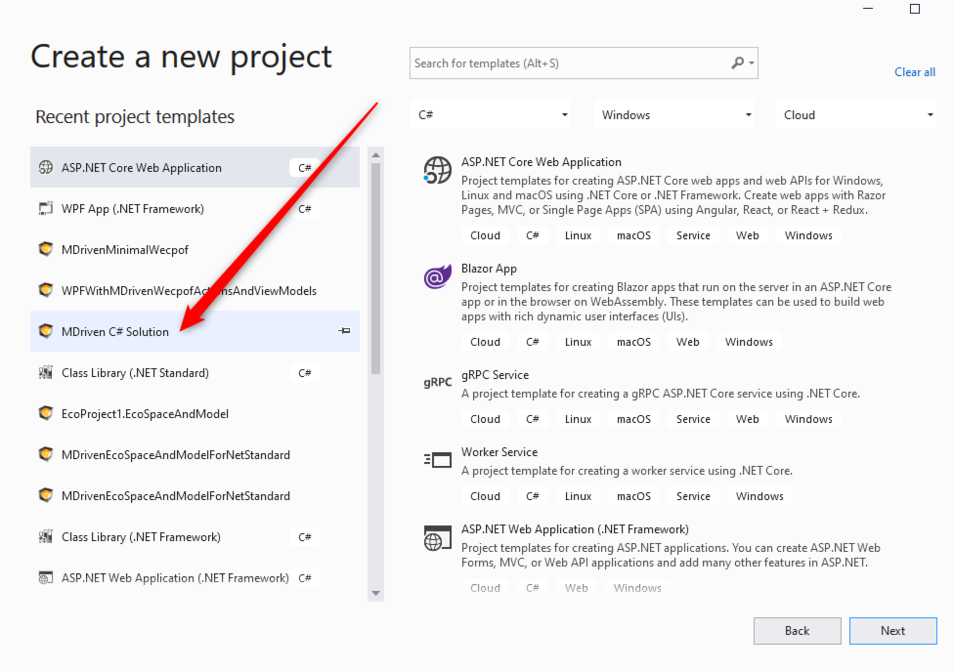
Task: Select Class Library (.NET Standard) template
Action: pos(195,372)
